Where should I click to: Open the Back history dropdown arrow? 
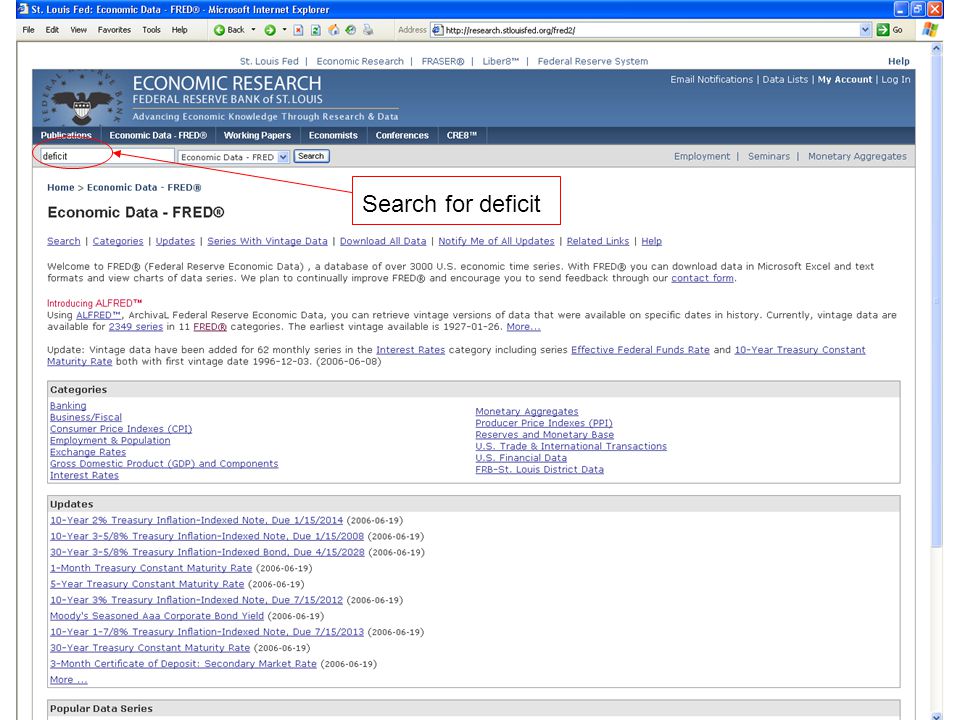[x=253, y=29]
